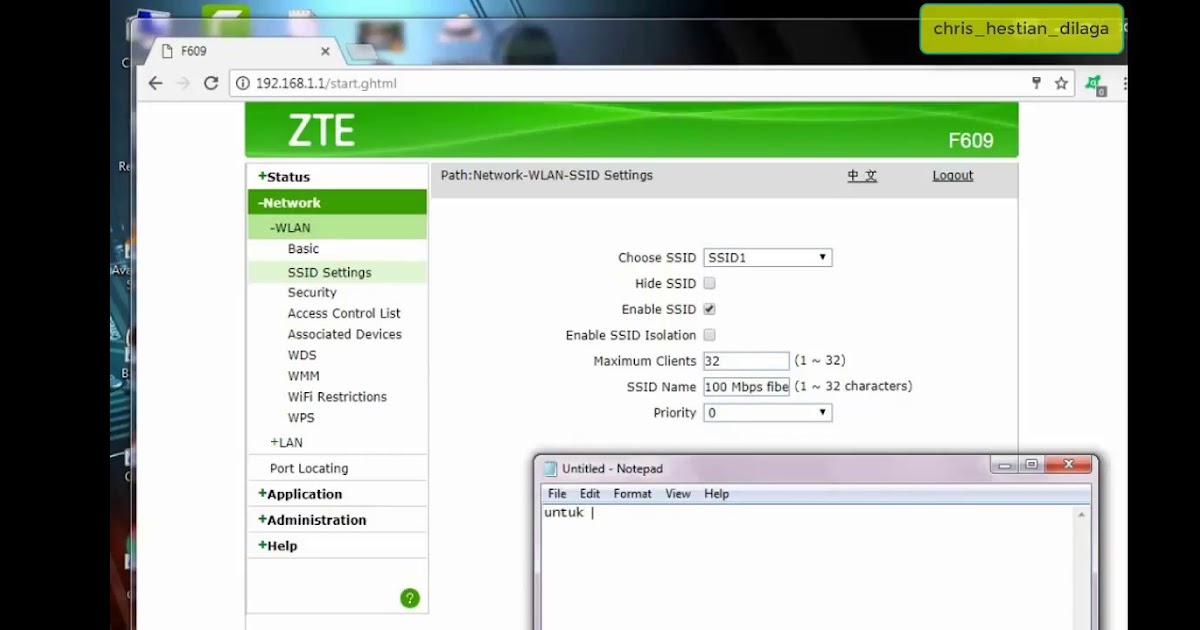Open the Security WLAN page
This screenshot has width=1200, height=630.
pyautogui.click(x=312, y=292)
